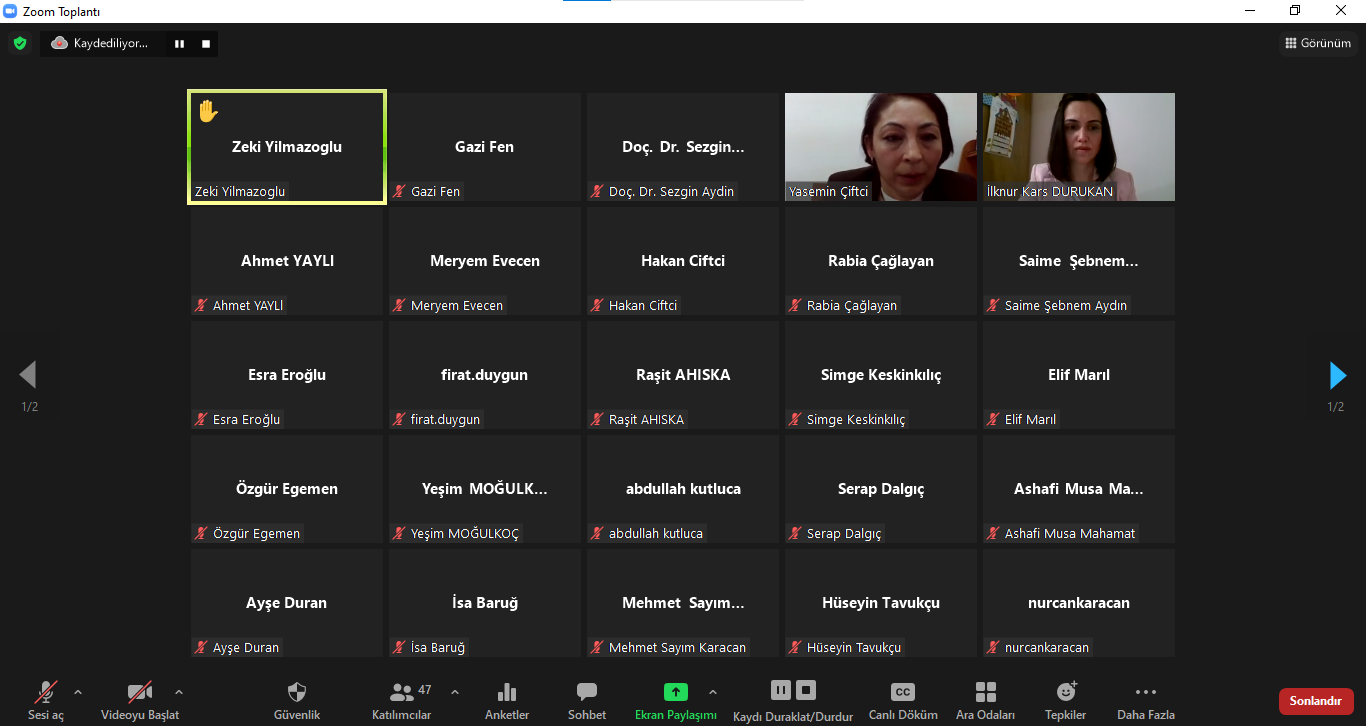Select Hüseyin Tavukçu participant tile
Image resolution: width=1366 pixels, height=726 pixels.
coord(881,603)
